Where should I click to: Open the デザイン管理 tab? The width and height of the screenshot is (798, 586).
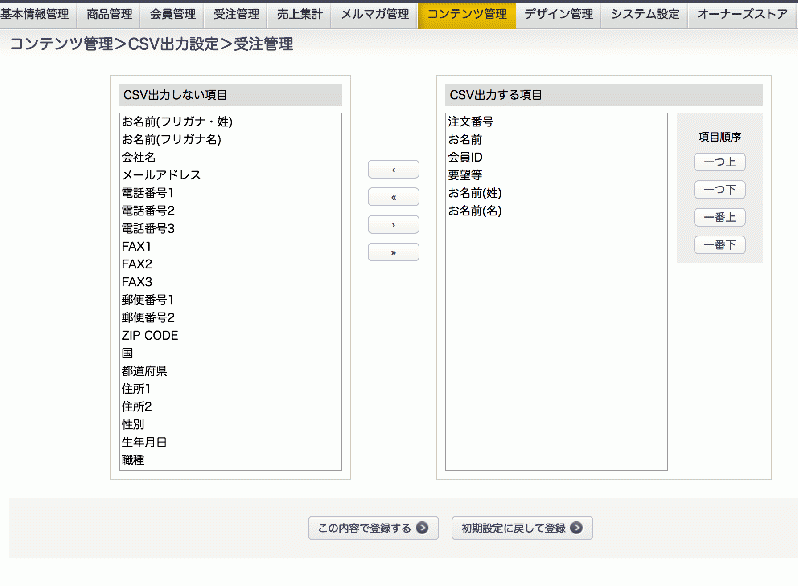coord(558,15)
